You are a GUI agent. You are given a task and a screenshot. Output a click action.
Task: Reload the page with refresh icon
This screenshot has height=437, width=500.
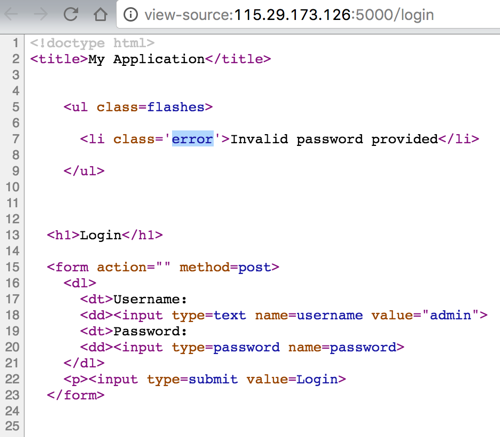click(71, 14)
